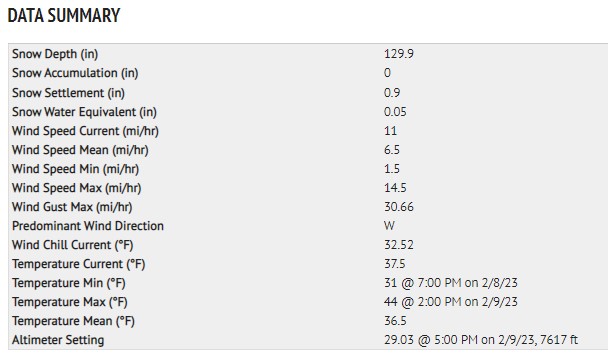
Task: Click the Snow Settlement value 0.9
Action: pyautogui.click(x=392, y=93)
